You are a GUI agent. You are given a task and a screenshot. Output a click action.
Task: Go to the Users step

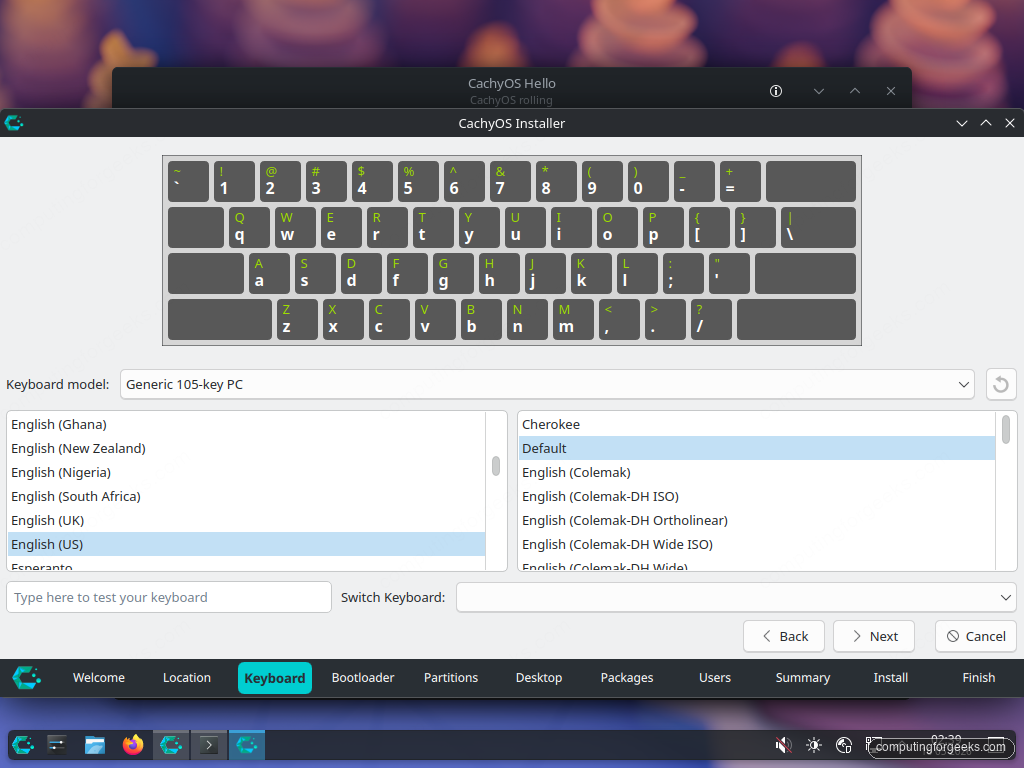point(714,677)
